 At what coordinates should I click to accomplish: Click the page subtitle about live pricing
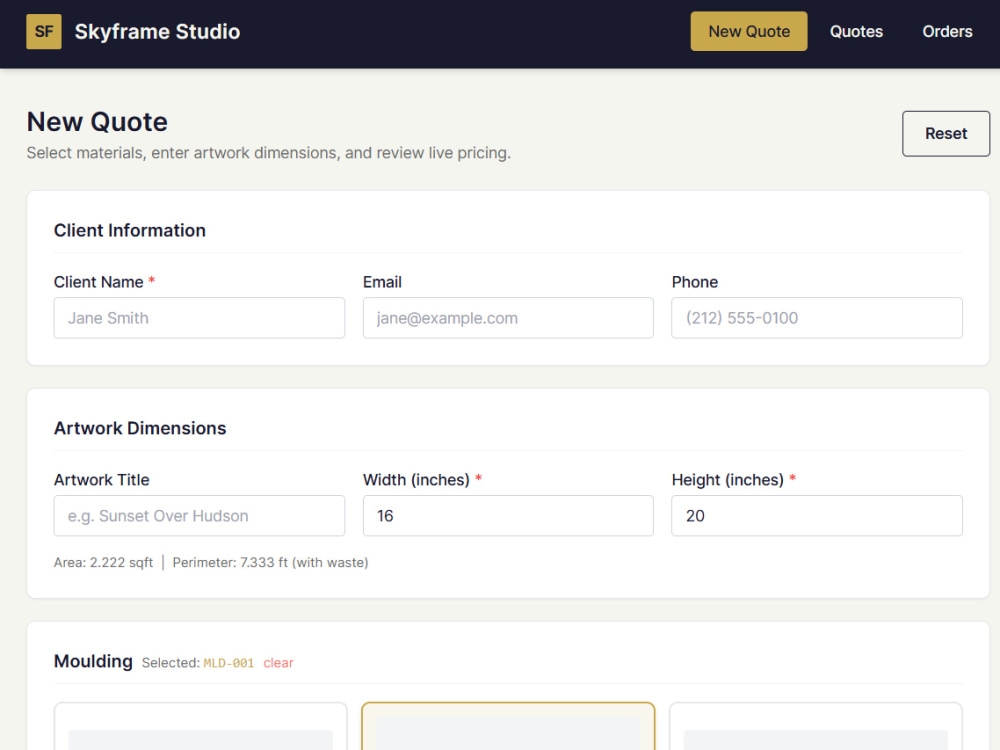[268, 153]
